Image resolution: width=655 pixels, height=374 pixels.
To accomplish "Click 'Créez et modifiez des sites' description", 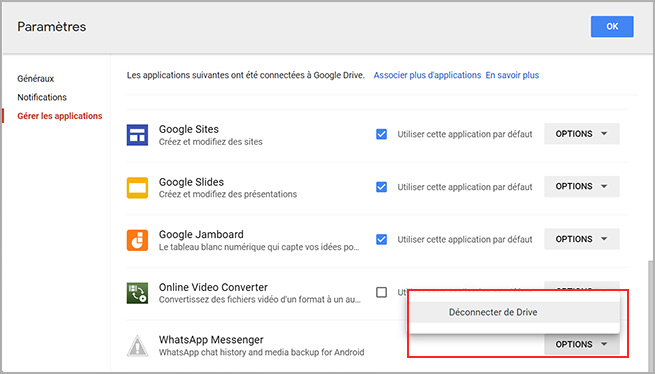I will [x=211, y=142].
